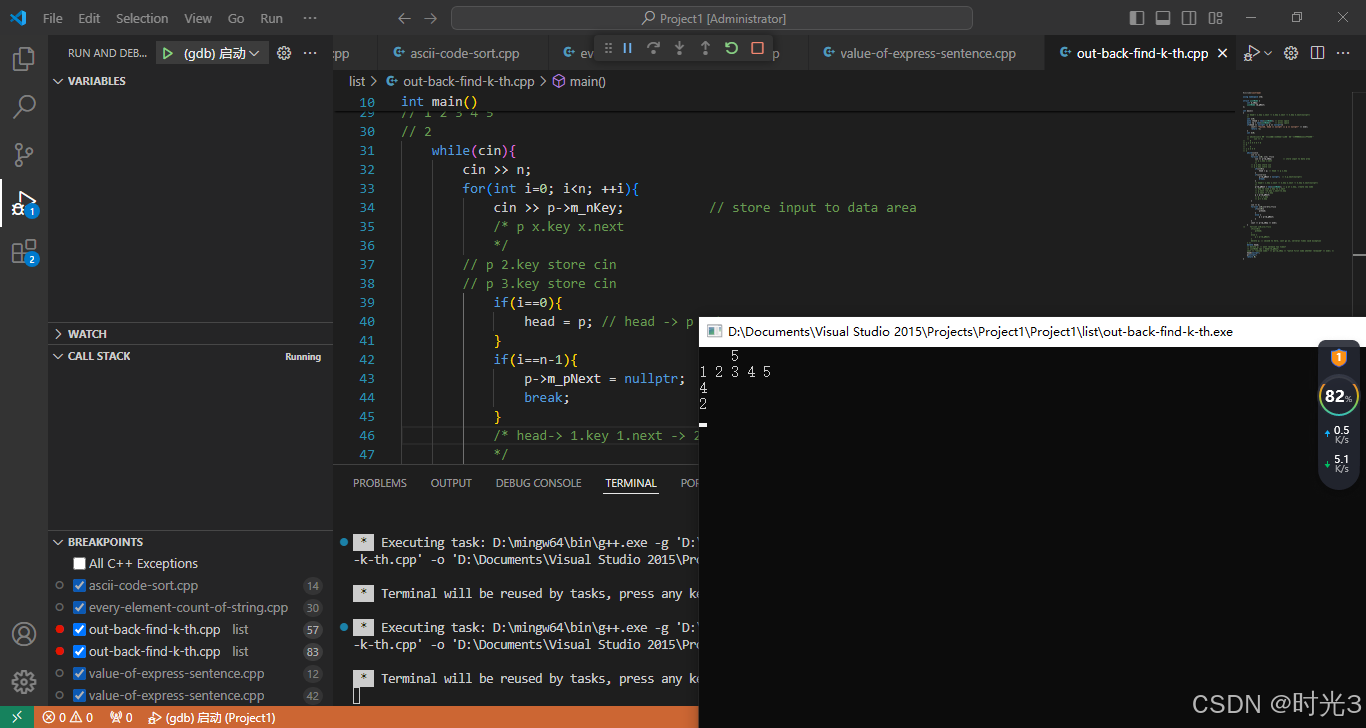Open the Selection menu
1366x728 pixels.
click(x=142, y=18)
